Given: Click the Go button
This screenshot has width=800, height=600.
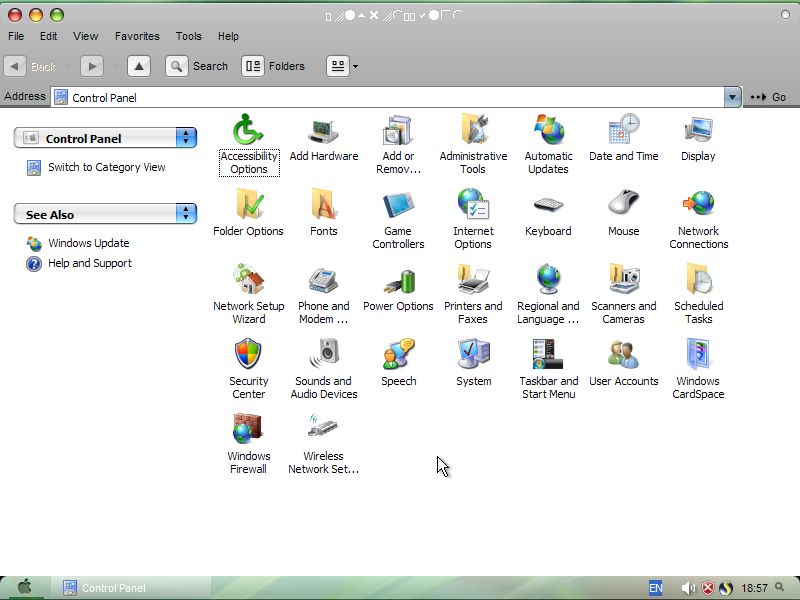Looking at the screenshot, I should pyautogui.click(x=768, y=97).
